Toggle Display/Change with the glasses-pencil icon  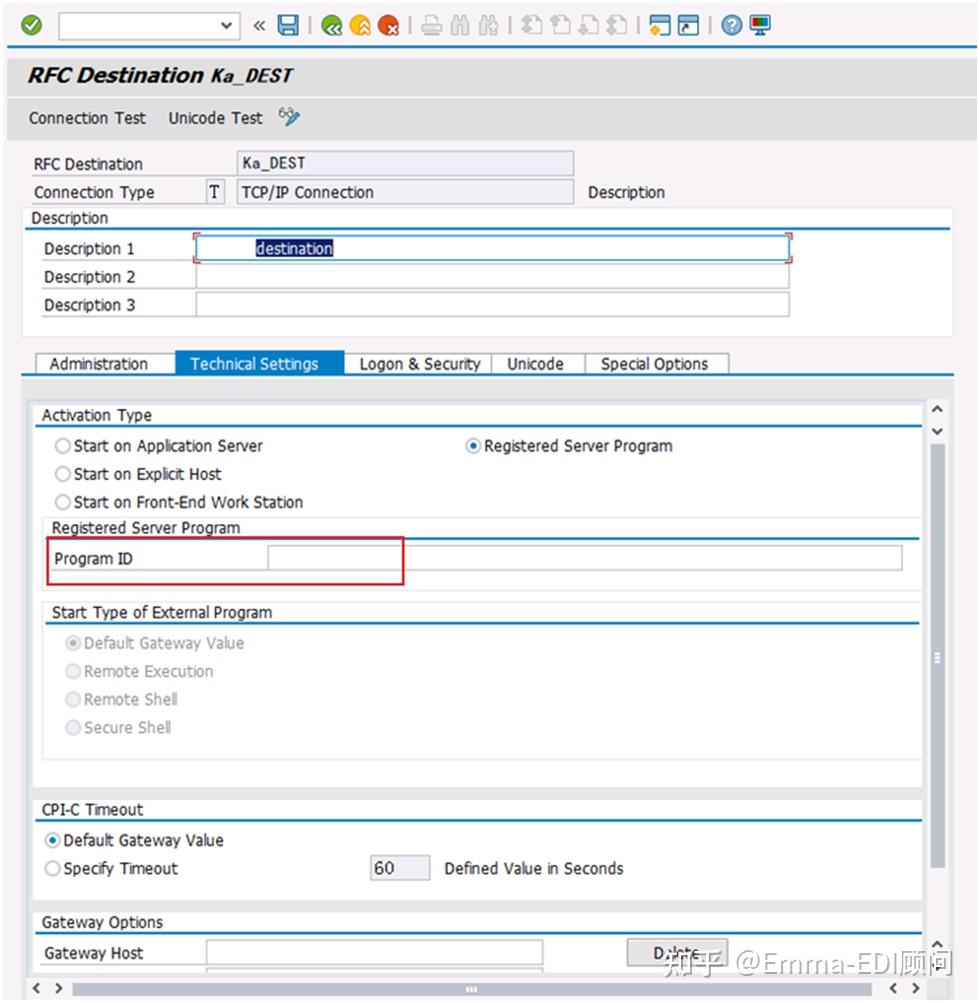coord(289,117)
